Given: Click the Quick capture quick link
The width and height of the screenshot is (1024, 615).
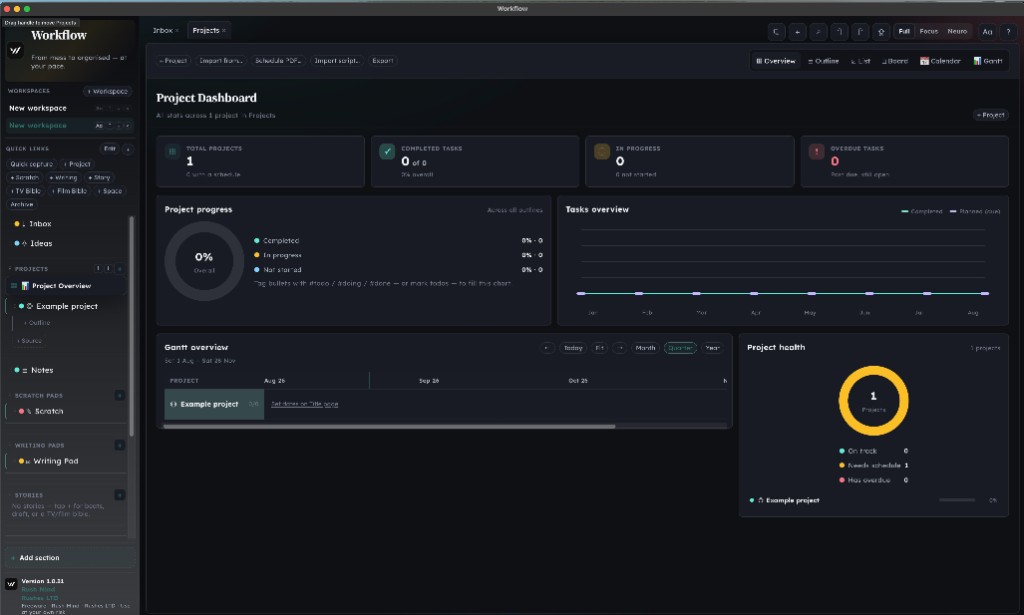Looking at the screenshot, I should [x=31, y=164].
